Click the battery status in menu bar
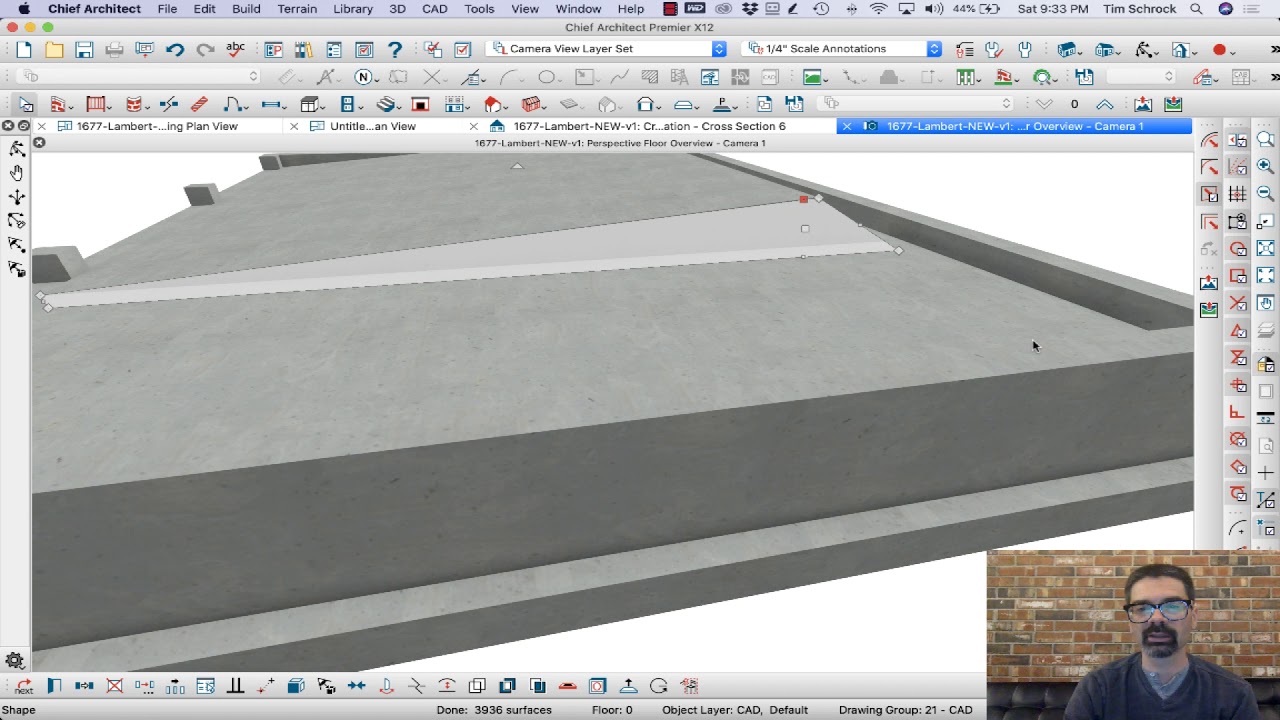The image size is (1280, 720). [978, 9]
